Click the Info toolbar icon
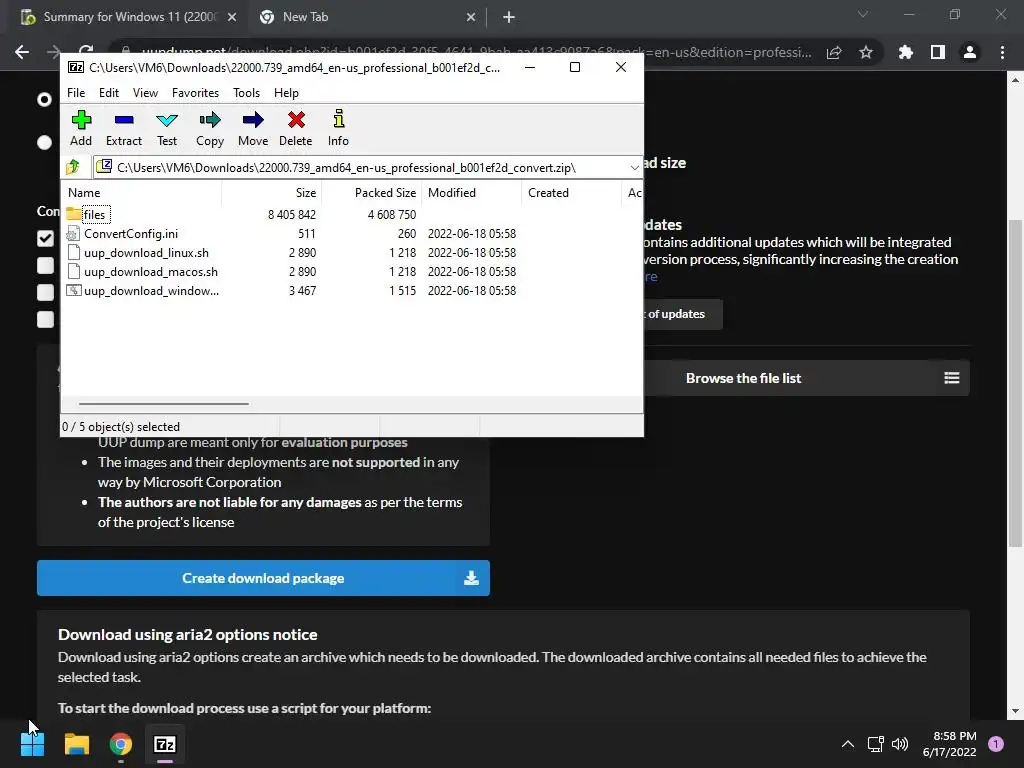 coord(338,128)
